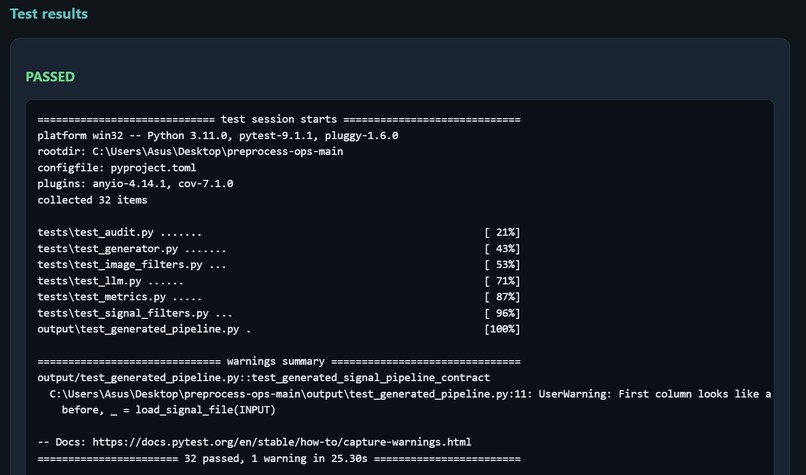
Task: Click the [ 87%] progress value
Action: click(x=502, y=297)
